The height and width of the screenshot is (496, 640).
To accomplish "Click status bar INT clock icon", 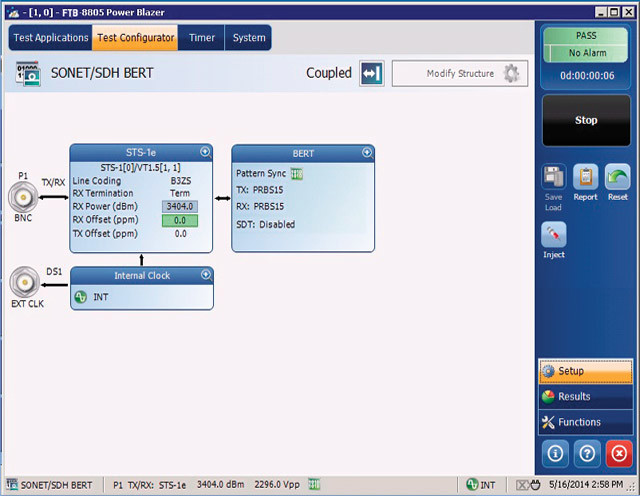I will (472, 485).
